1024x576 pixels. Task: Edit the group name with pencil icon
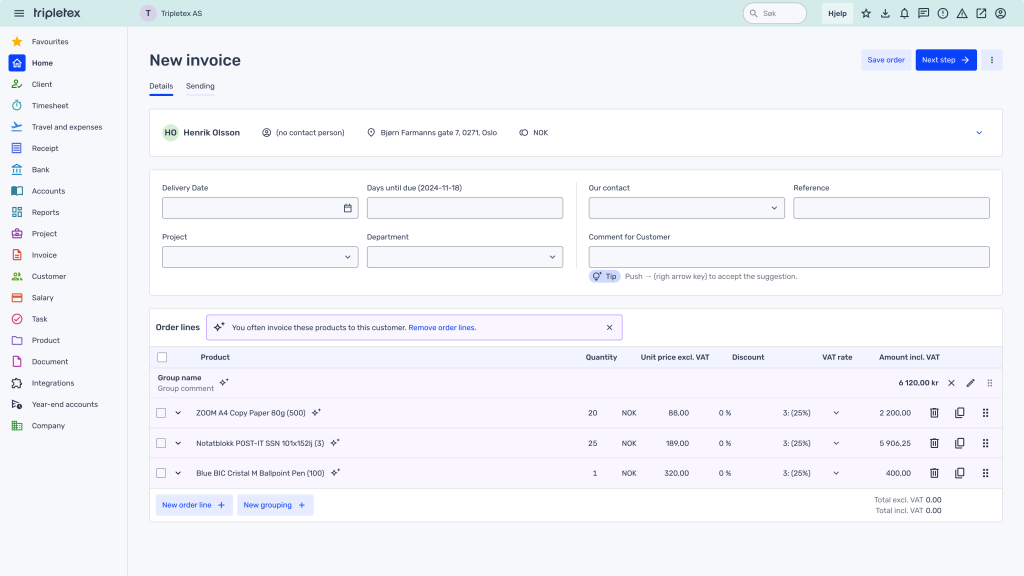click(970, 383)
